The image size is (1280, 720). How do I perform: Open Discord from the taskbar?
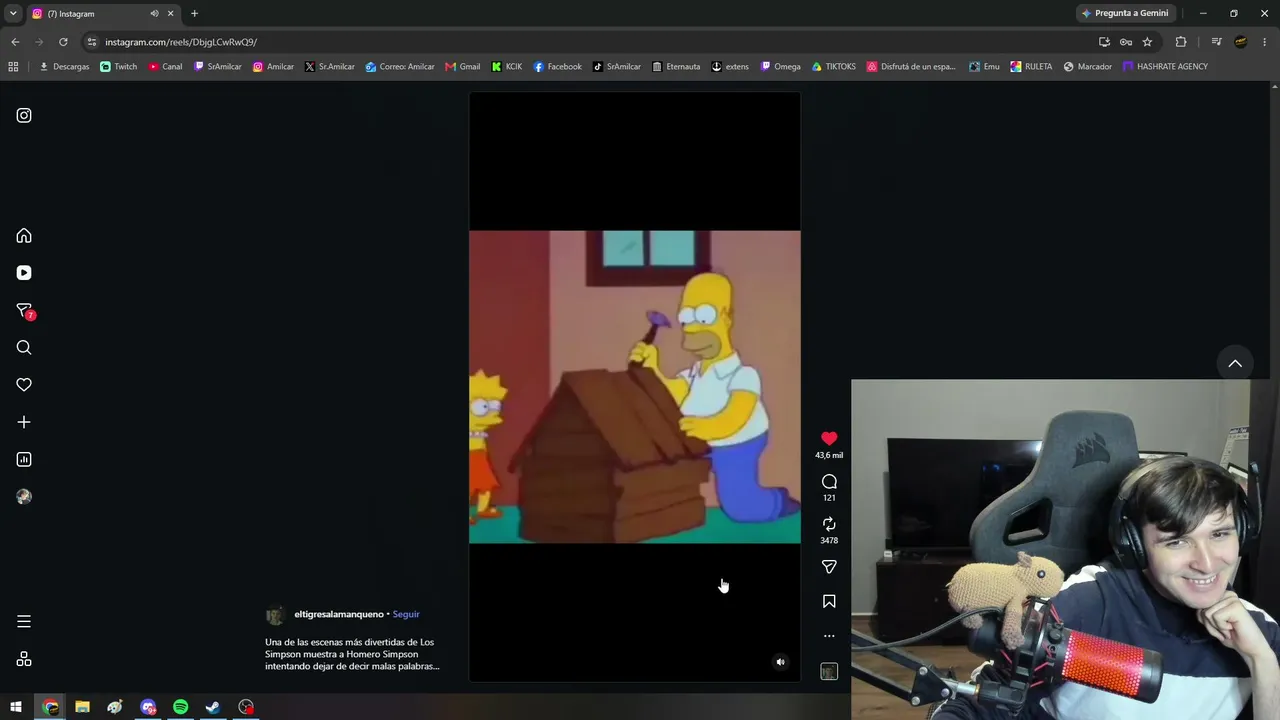(x=148, y=707)
